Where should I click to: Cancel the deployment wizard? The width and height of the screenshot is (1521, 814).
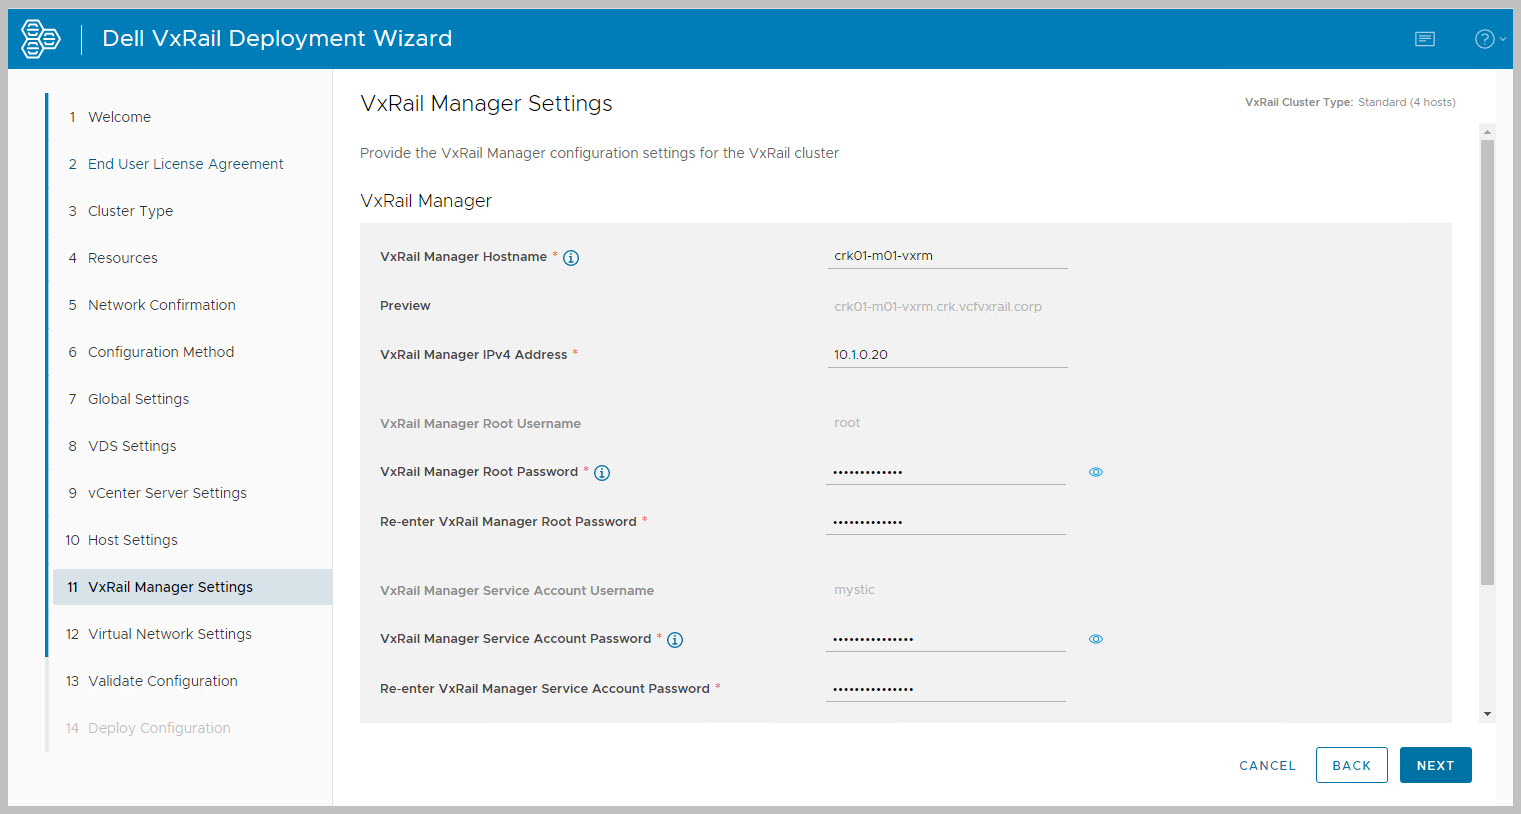(1267, 765)
